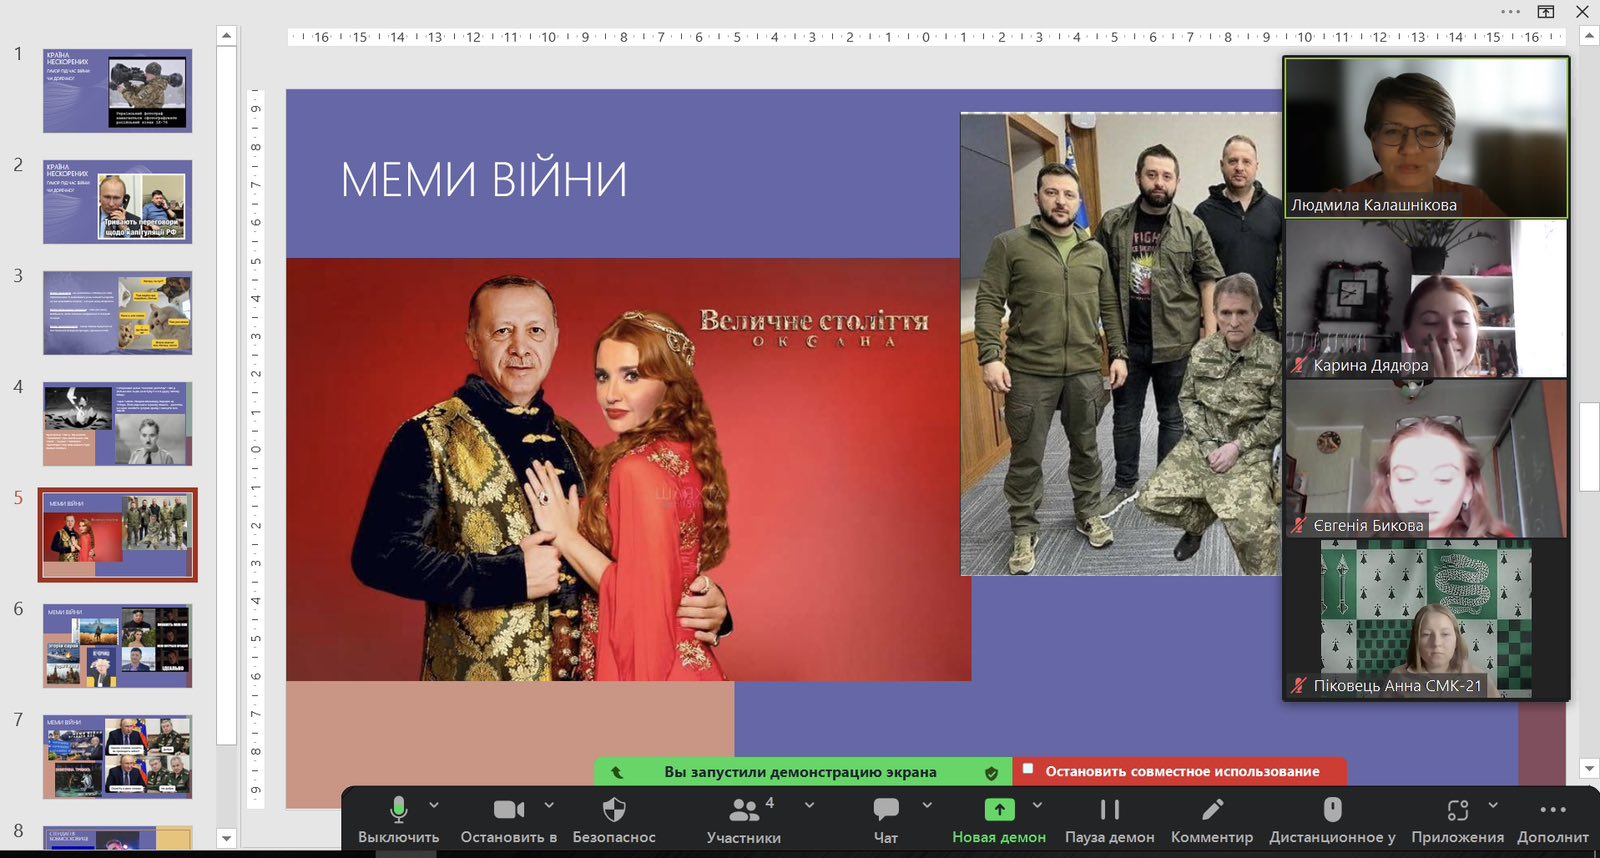Click Євгенія Бикова video tile
Viewport: 1600px width, 858px height.
(x=1426, y=459)
